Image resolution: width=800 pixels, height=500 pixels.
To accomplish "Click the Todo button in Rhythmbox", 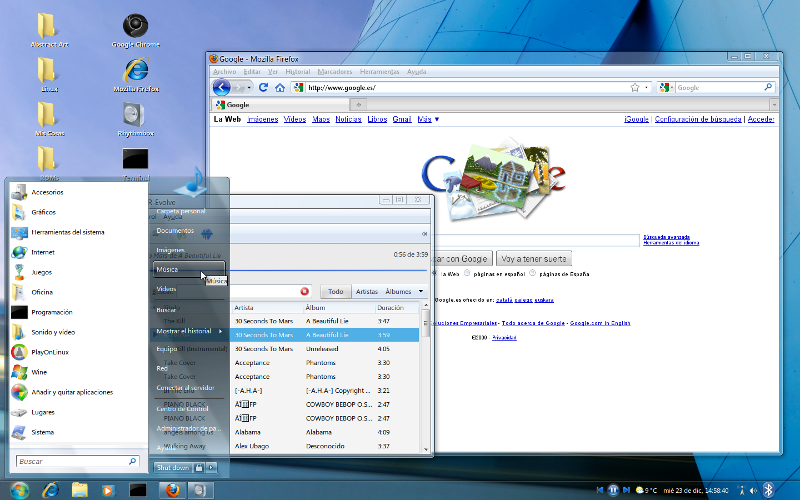I will [x=335, y=291].
